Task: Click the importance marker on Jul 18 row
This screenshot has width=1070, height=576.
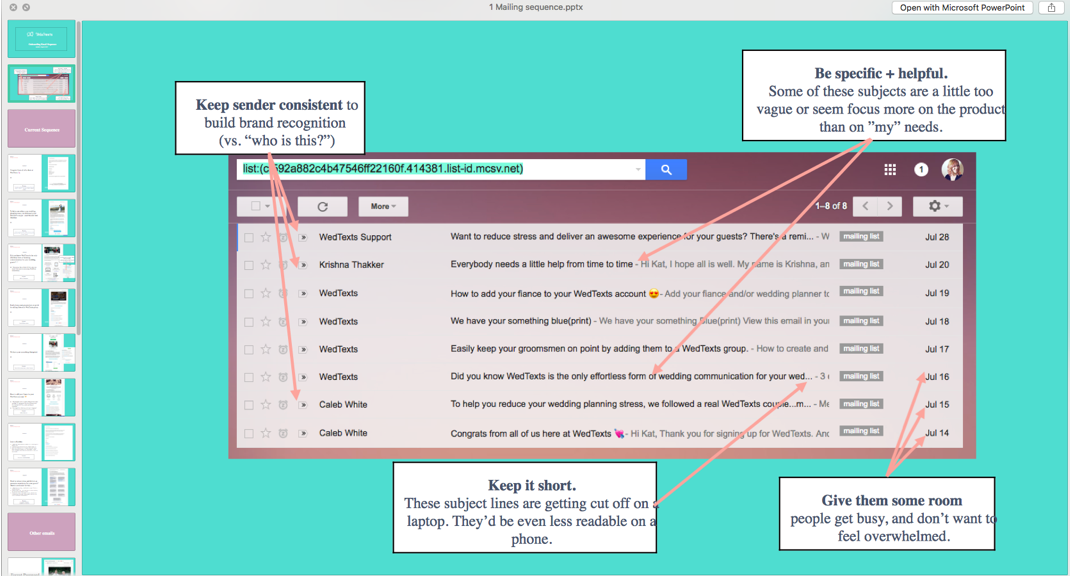Action: pyautogui.click(x=302, y=321)
